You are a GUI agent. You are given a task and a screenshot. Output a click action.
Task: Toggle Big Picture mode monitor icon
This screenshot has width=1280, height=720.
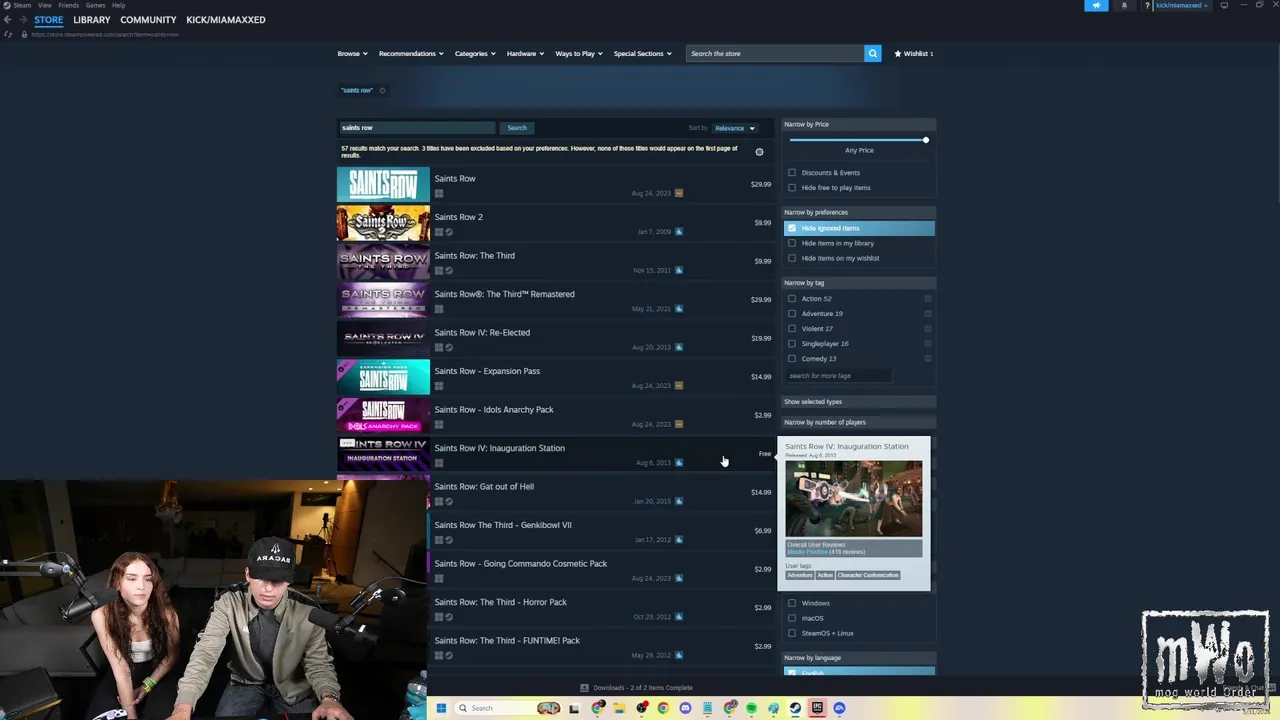click(1224, 5)
